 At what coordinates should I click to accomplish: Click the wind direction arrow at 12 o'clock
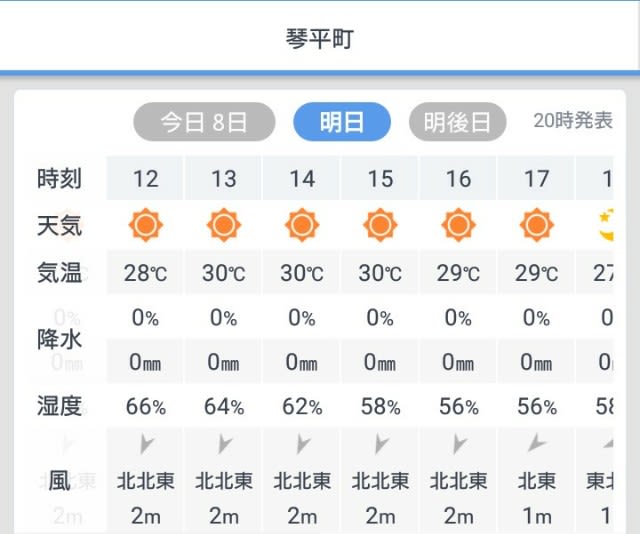(x=147, y=444)
